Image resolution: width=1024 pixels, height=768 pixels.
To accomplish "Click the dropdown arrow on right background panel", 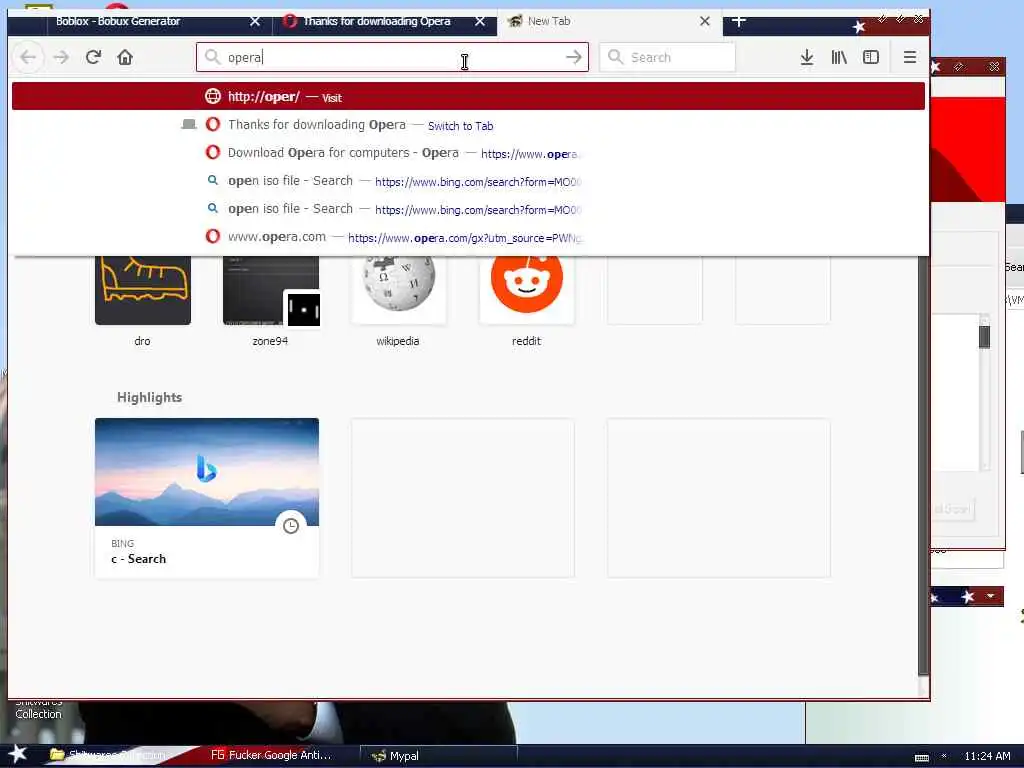I will pos(991,596).
